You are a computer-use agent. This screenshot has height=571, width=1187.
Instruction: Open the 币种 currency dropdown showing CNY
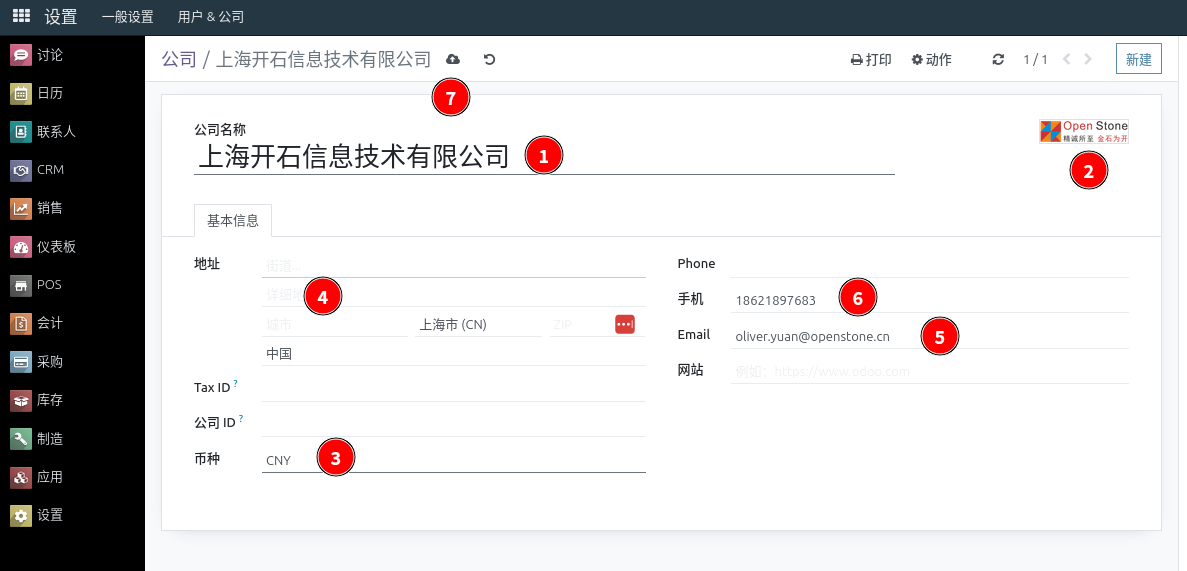453,460
